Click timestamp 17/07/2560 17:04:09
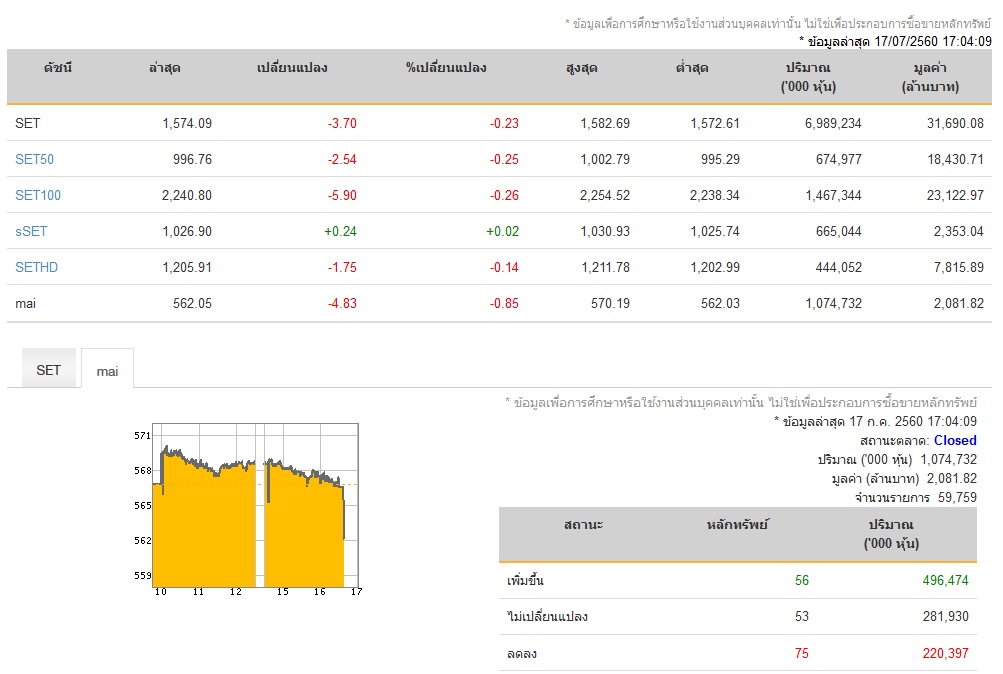 [933, 42]
